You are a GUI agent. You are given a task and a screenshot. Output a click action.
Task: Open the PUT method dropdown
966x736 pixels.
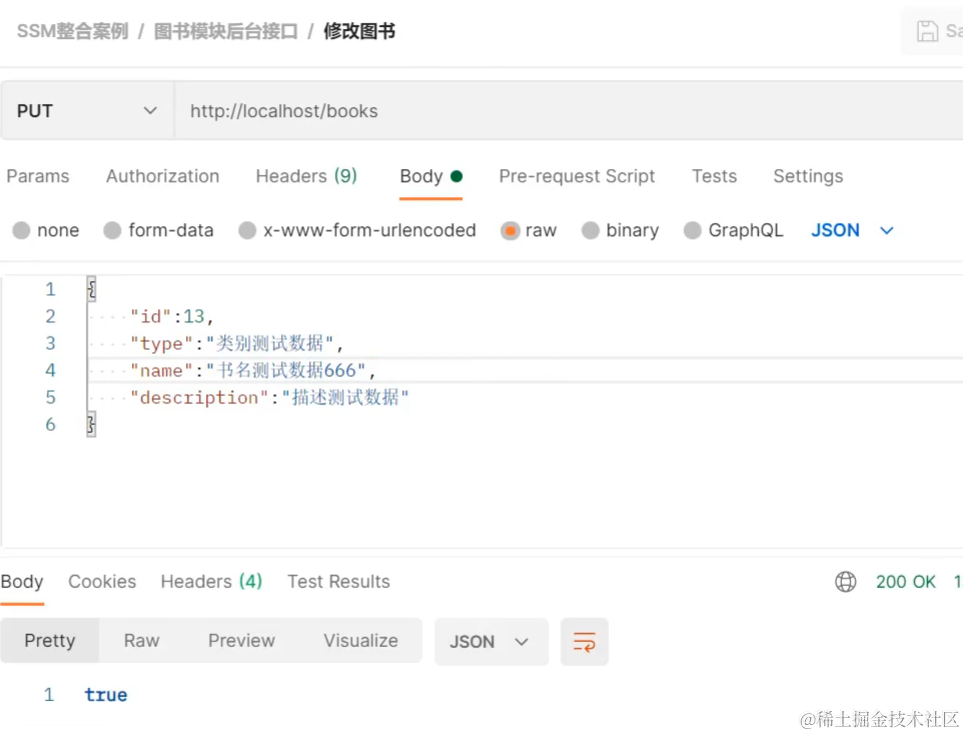point(87,111)
